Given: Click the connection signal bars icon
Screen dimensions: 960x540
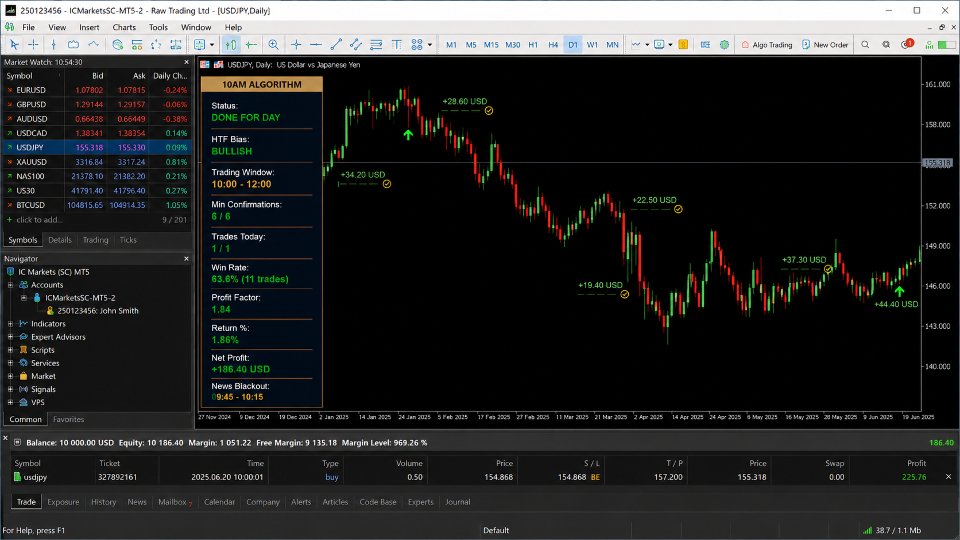Looking at the screenshot, I should [929, 45].
